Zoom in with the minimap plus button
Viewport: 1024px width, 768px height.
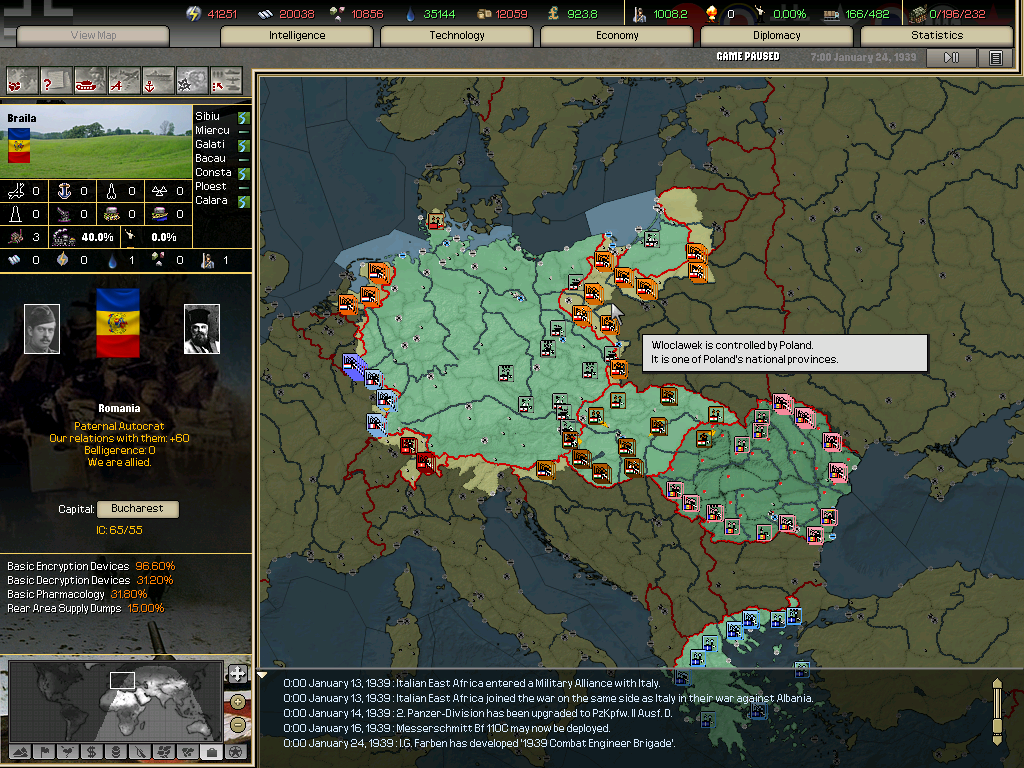[238, 702]
